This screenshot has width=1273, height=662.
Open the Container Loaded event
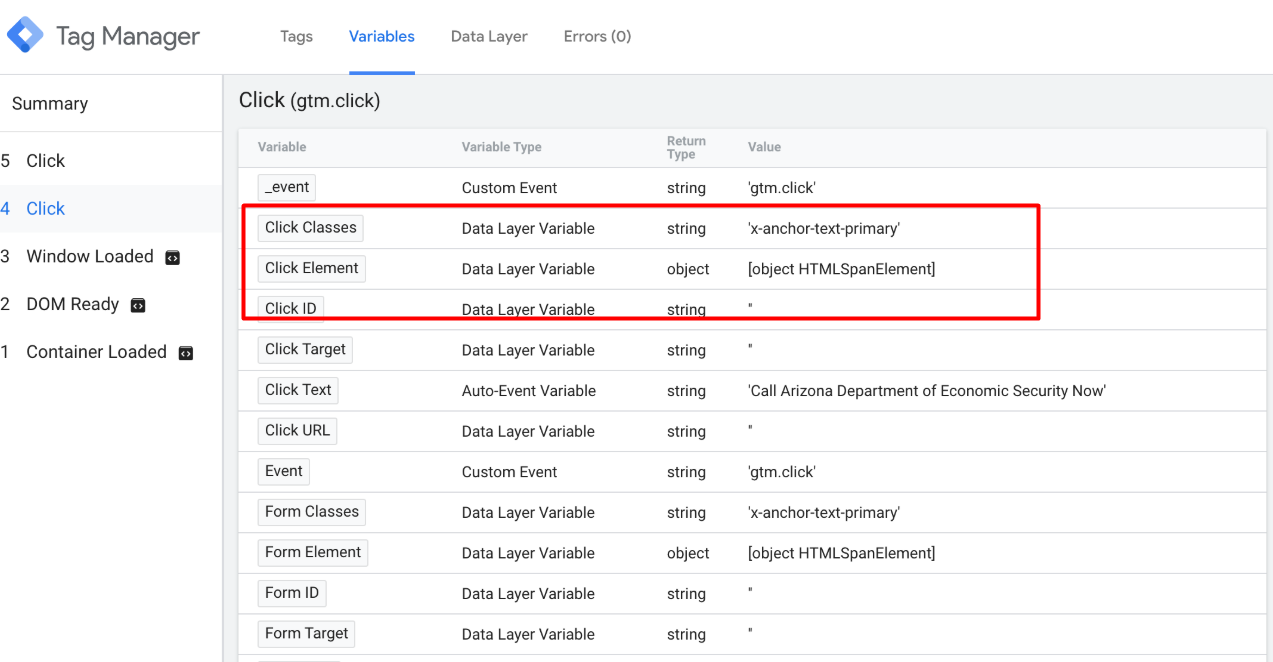[96, 352]
